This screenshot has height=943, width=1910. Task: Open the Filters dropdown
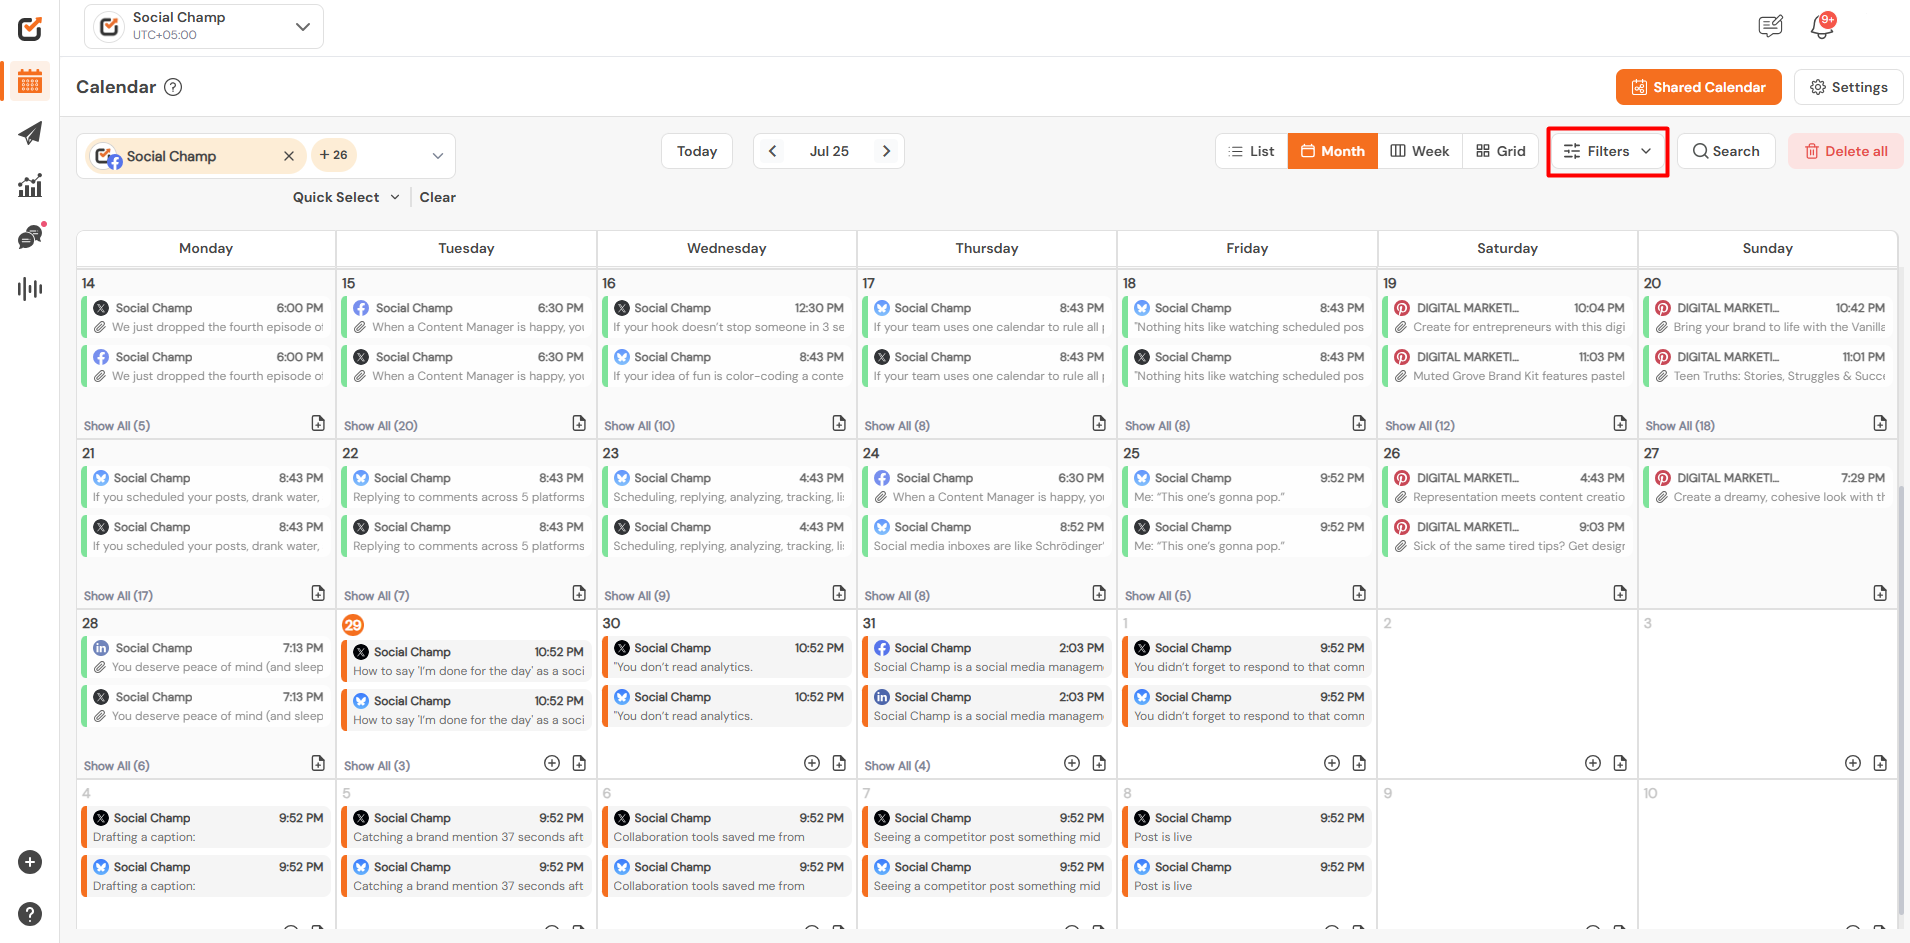(1607, 151)
